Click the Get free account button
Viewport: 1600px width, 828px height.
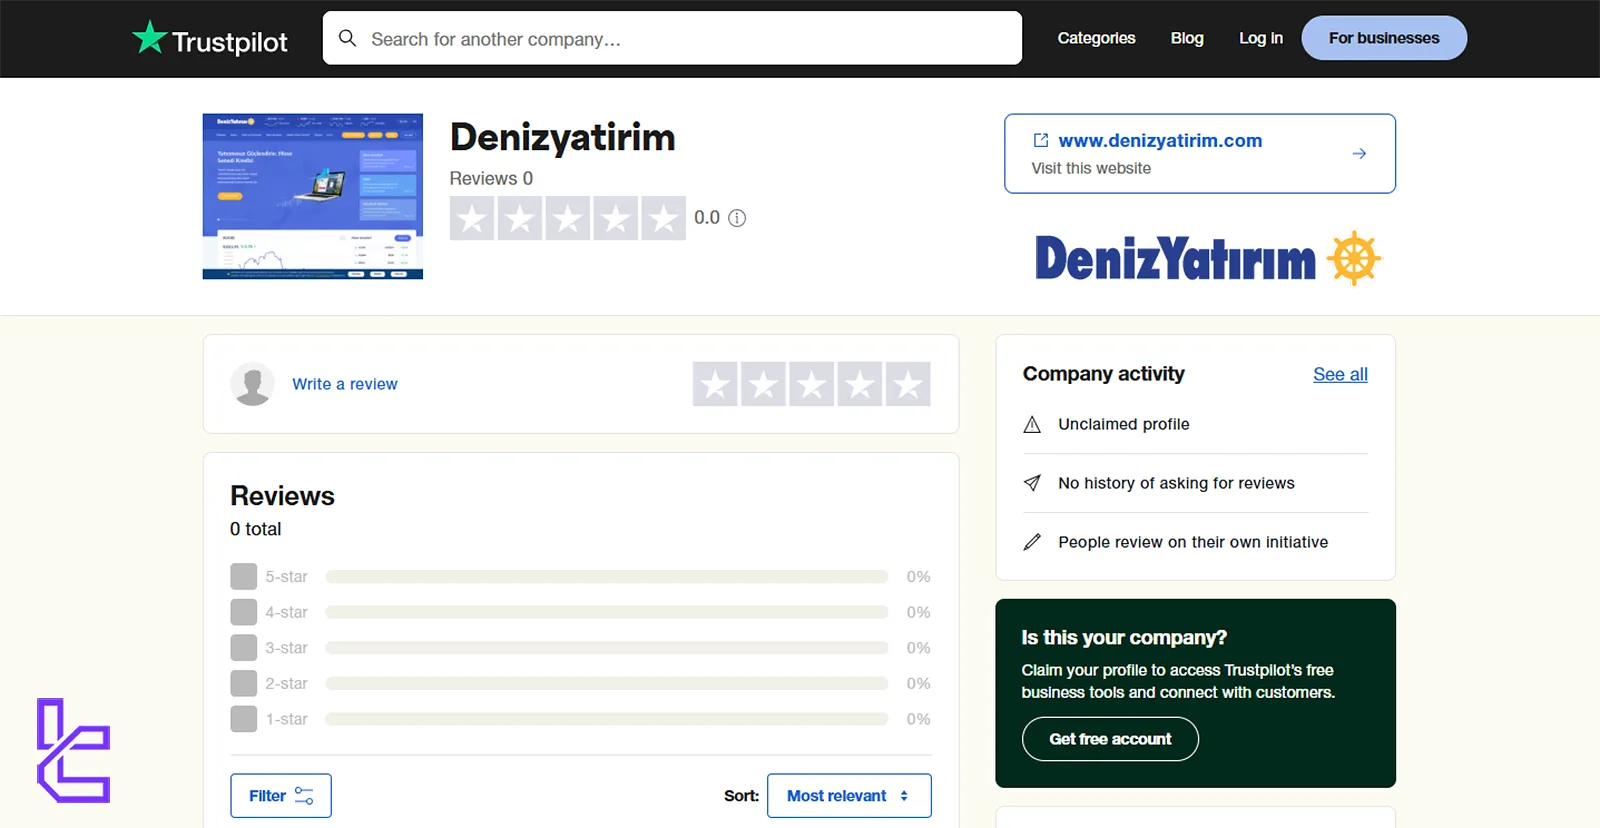click(x=1110, y=739)
